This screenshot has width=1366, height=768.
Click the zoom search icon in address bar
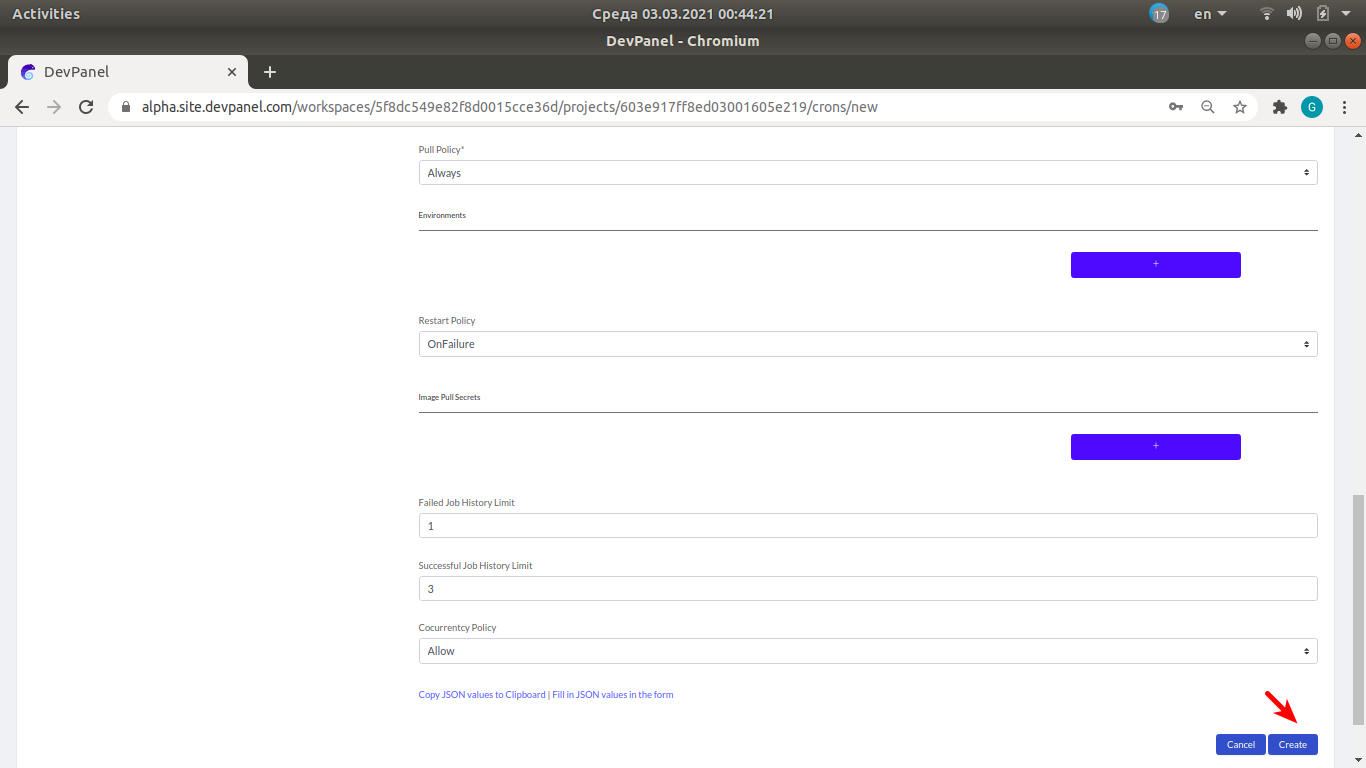1208,106
